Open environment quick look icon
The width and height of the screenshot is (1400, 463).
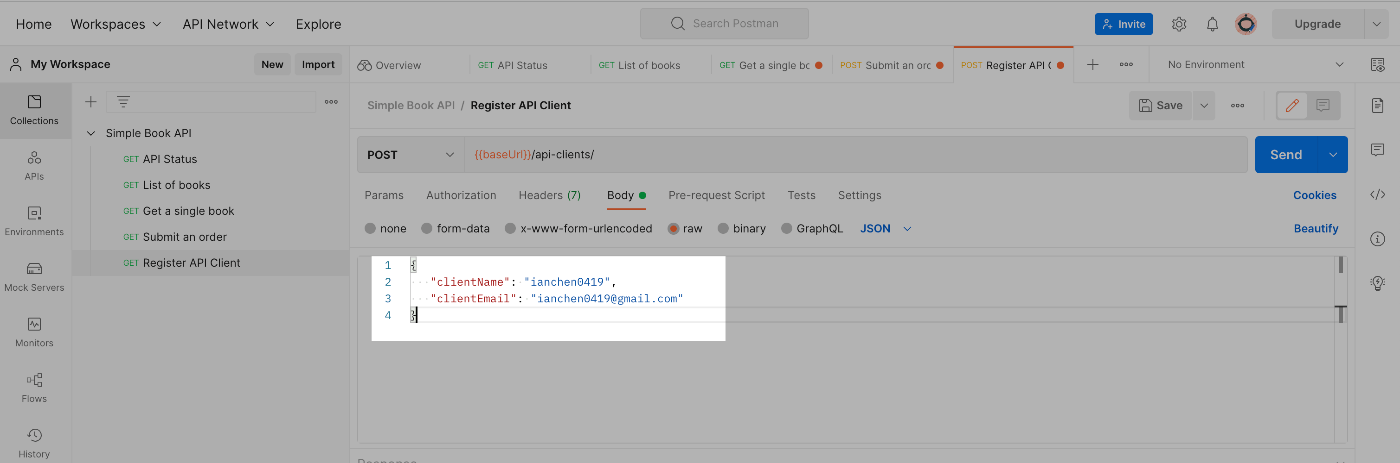click(1377, 64)
